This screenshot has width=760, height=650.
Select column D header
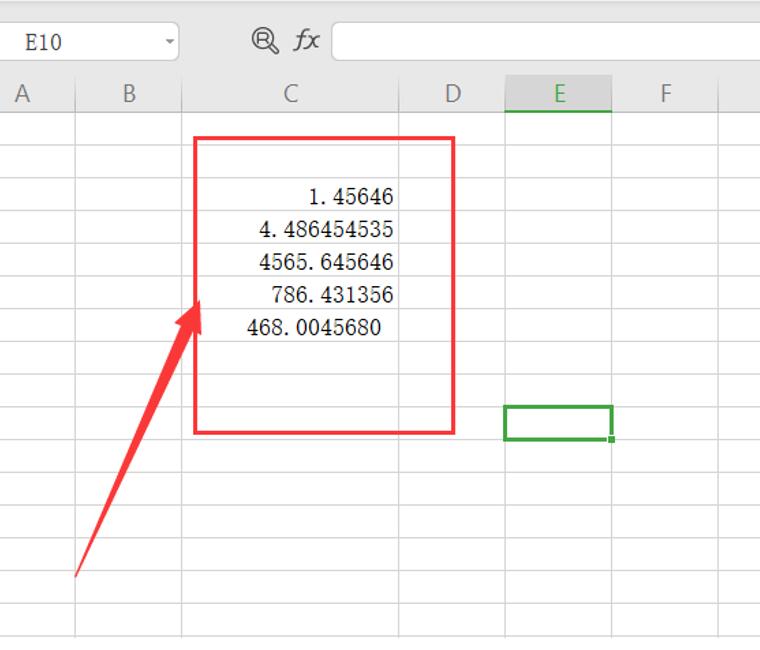(x=452, y=94)
